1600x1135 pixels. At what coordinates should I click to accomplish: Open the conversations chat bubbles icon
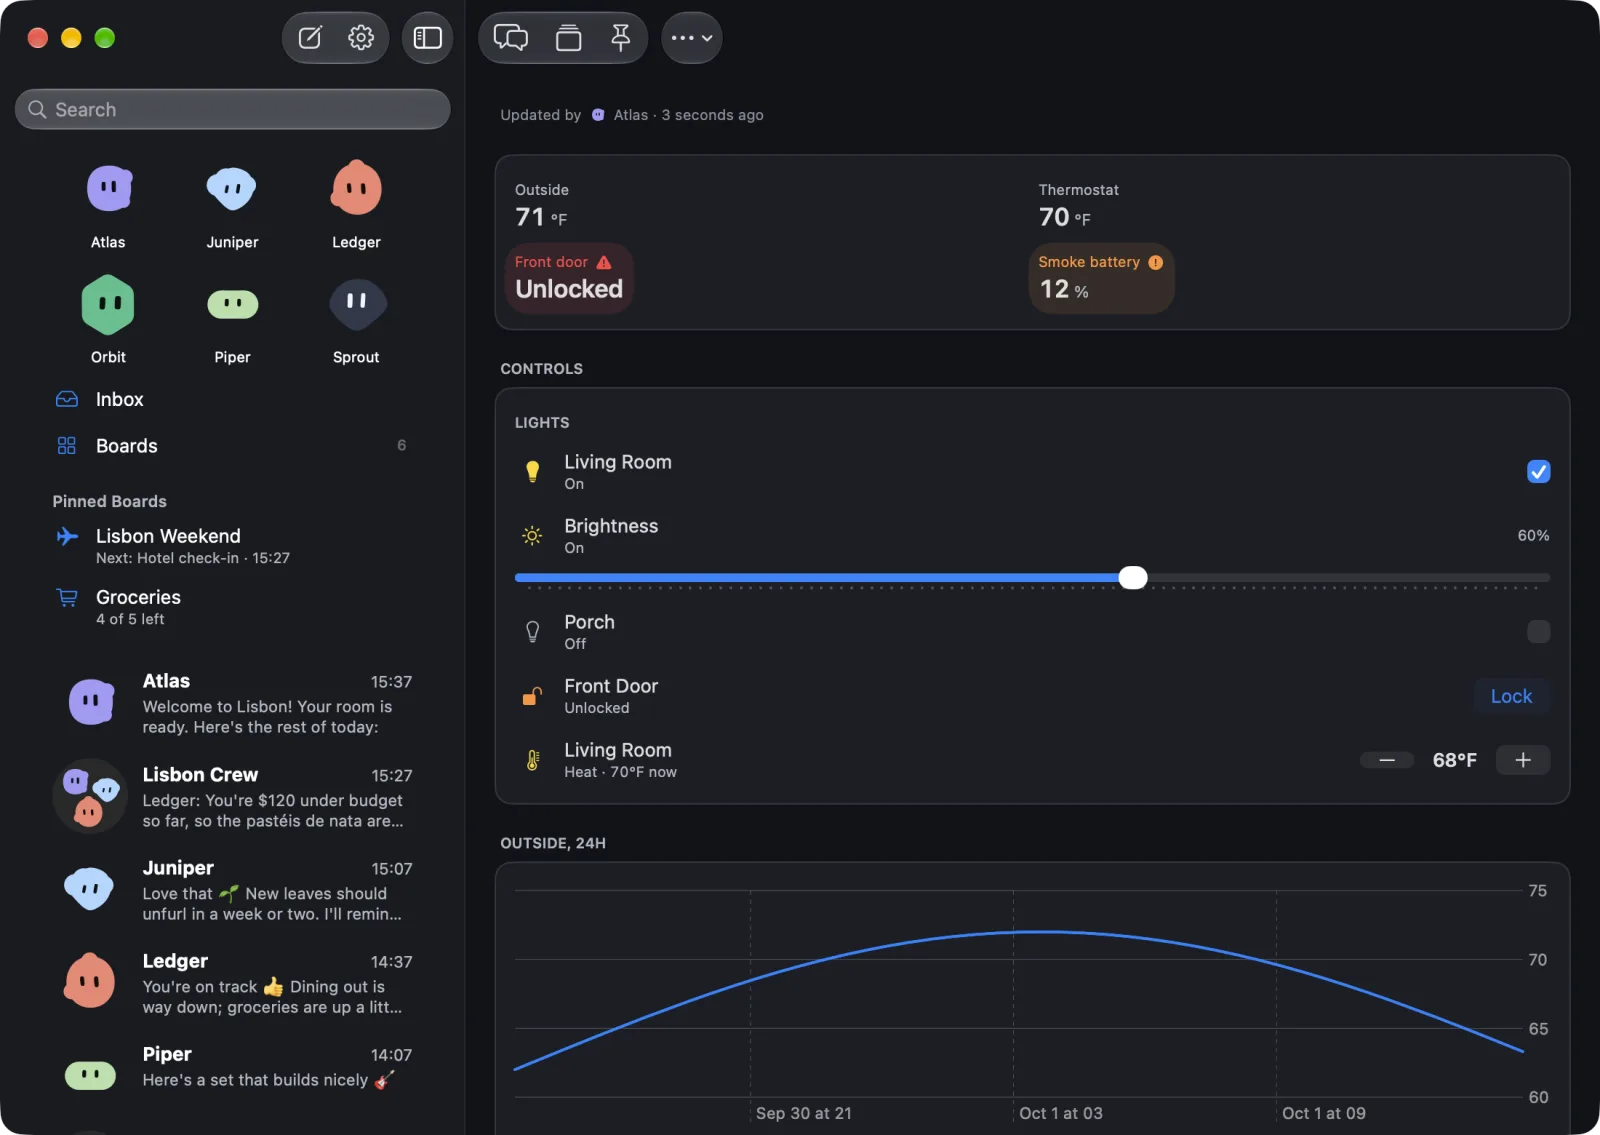click(511, 38)
